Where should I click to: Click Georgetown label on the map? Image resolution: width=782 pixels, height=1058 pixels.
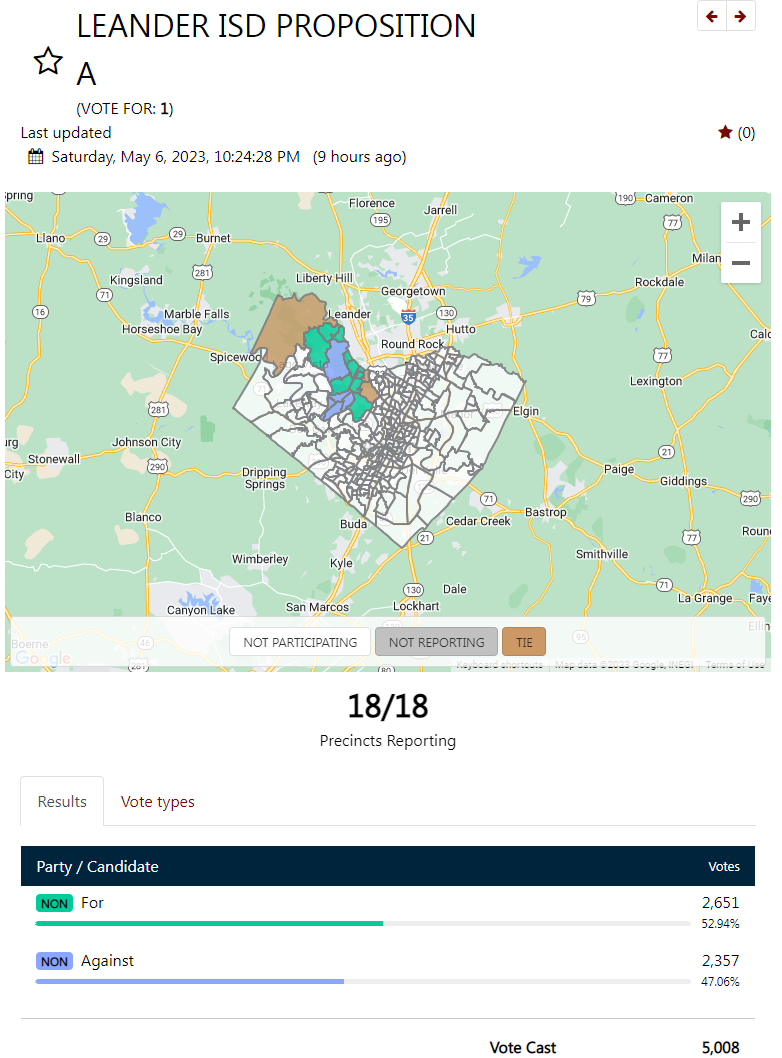[413, 291]
